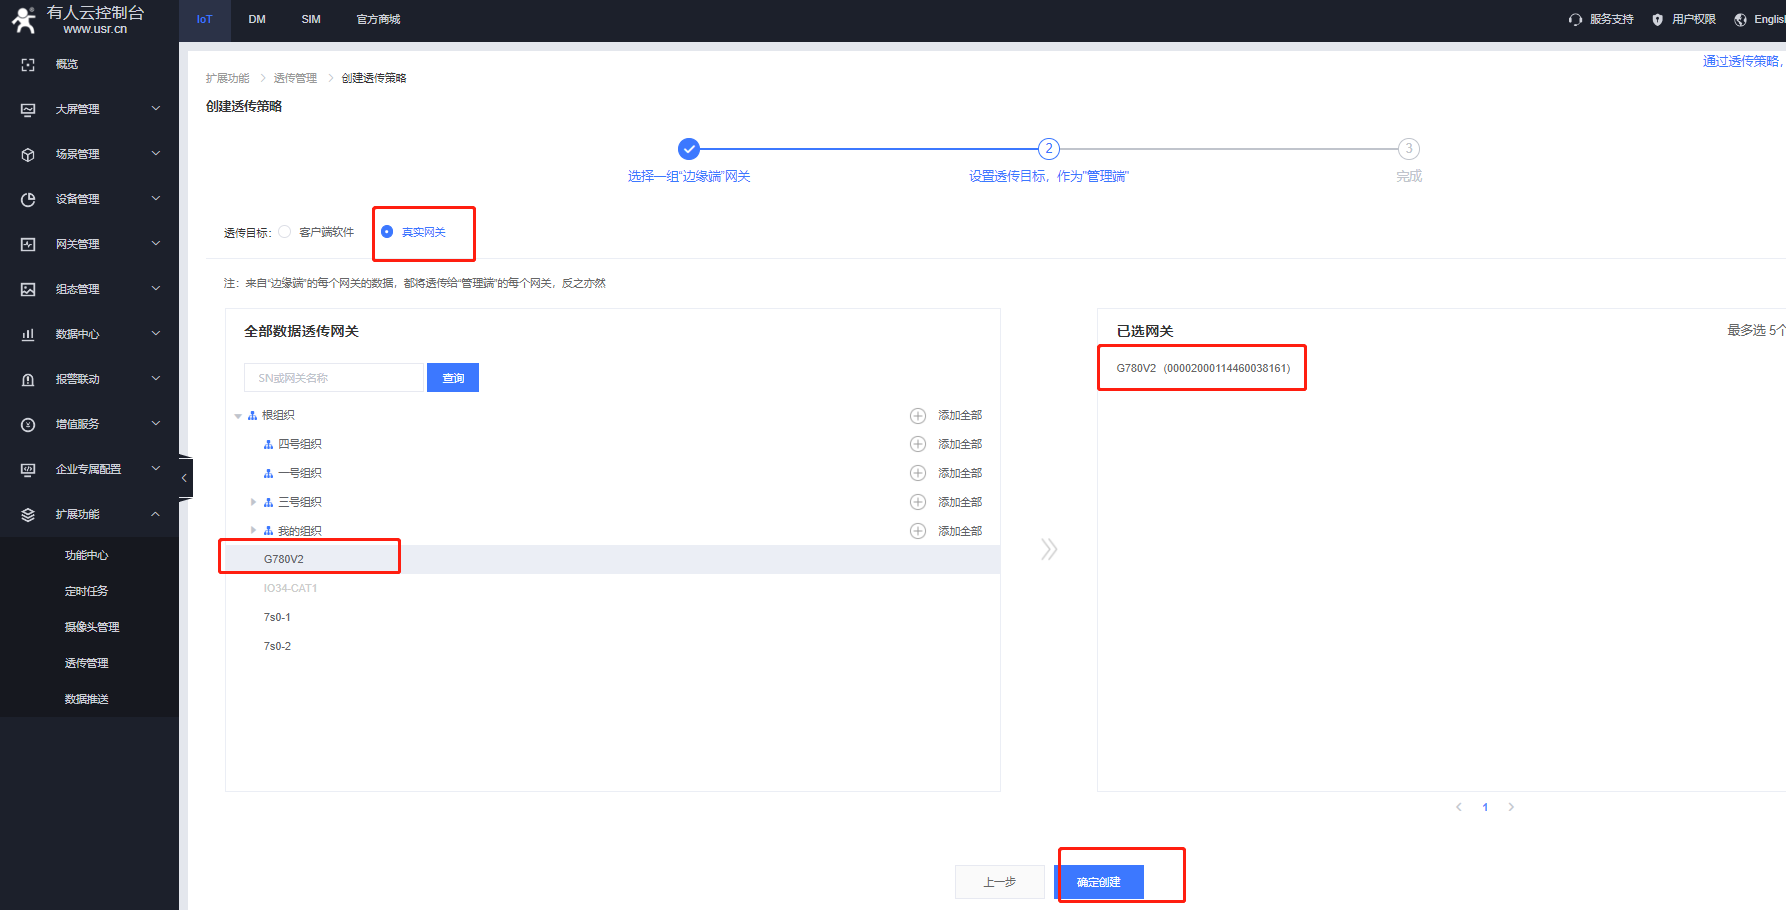This screenshot has height=910, width=1786.
Task: Select the 7s0-1 gateway in list
Action: point(277,617)
